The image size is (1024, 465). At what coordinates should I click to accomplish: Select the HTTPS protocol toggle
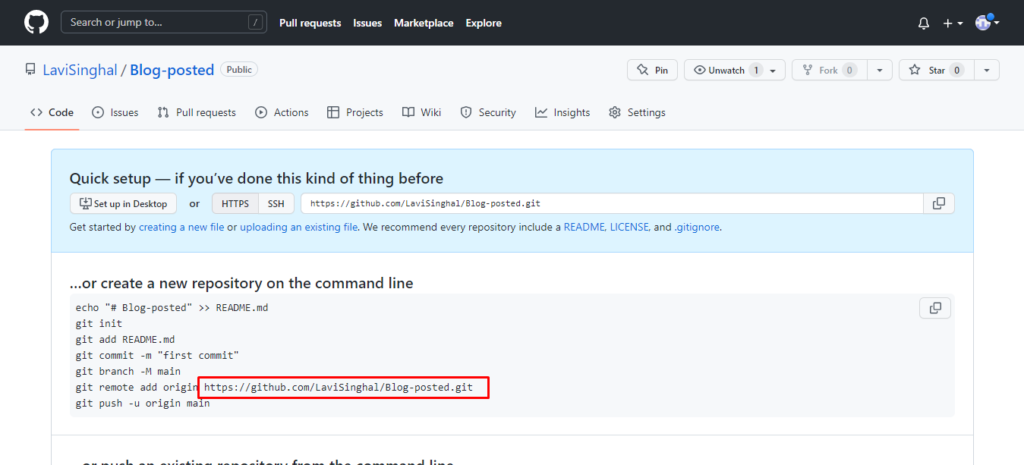235,203
